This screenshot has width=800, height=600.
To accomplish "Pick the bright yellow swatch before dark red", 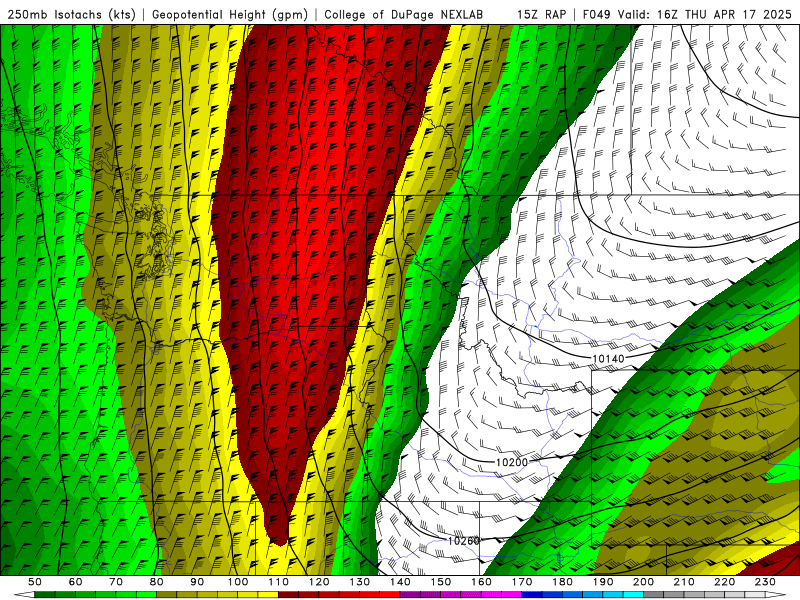I will point(268,594).
